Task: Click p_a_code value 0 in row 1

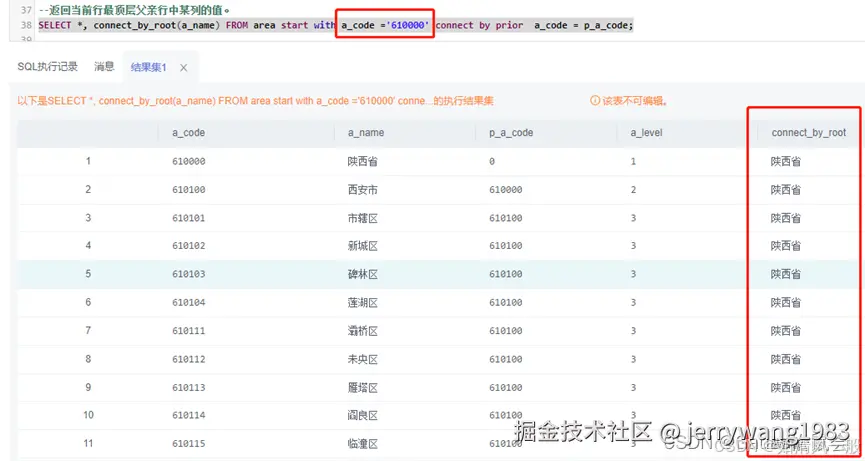Action: [x=492, y=162]
